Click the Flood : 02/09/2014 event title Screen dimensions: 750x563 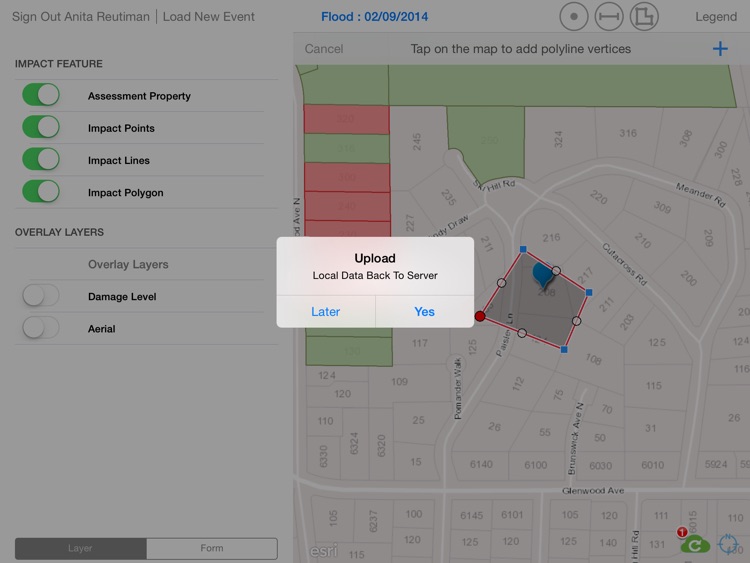coord(375,17)
